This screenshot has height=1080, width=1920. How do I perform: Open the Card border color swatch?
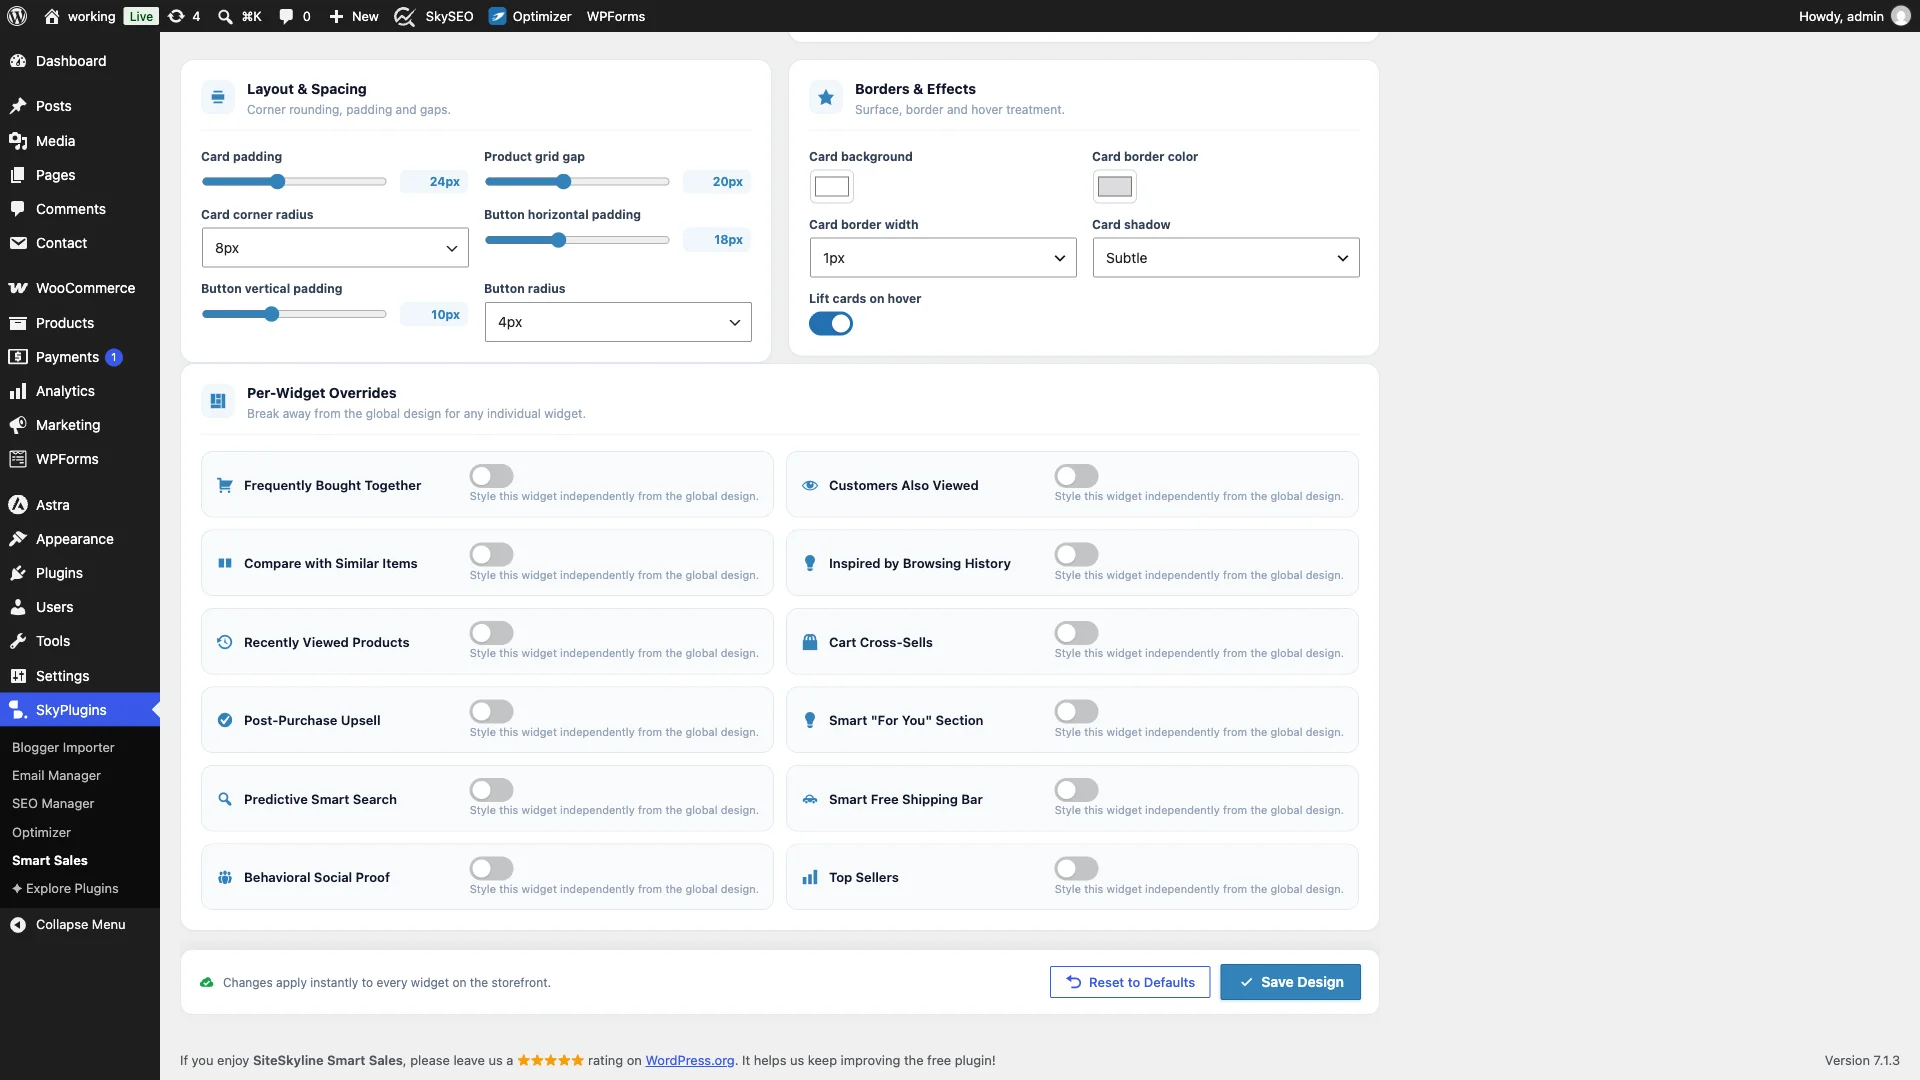click(1115, 186)
